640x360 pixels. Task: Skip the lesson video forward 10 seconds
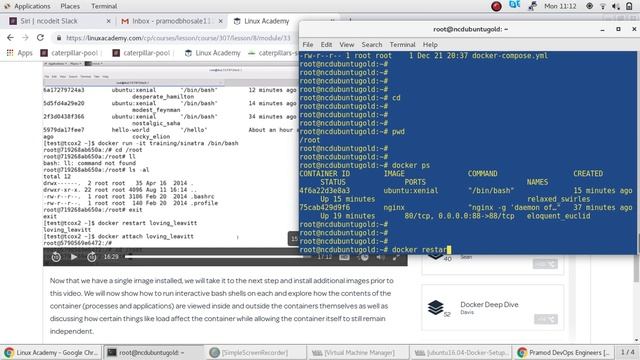[x=92, y=257]
